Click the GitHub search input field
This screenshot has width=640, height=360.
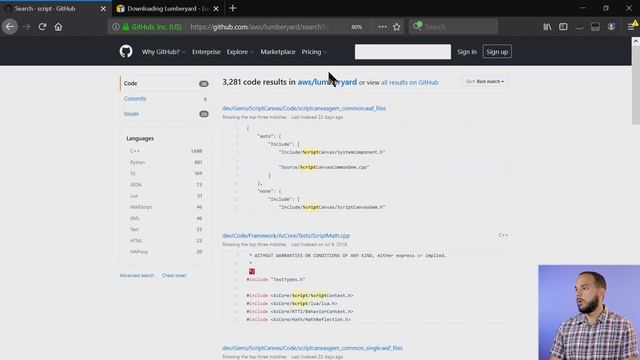coord(403,52)
